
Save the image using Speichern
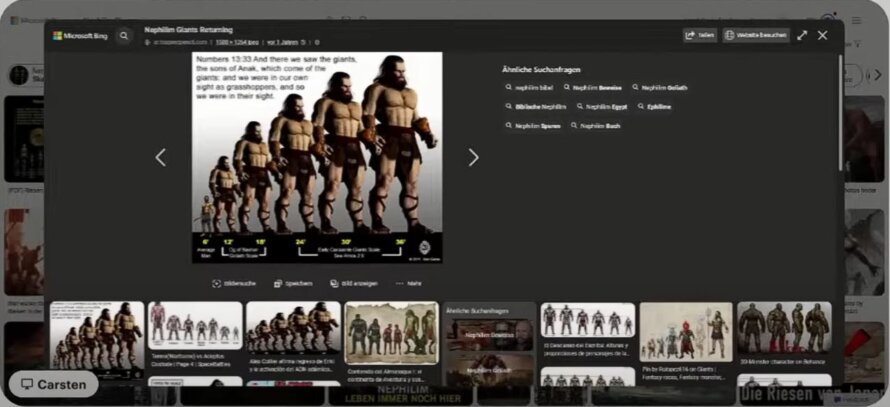tap(293, 283)
